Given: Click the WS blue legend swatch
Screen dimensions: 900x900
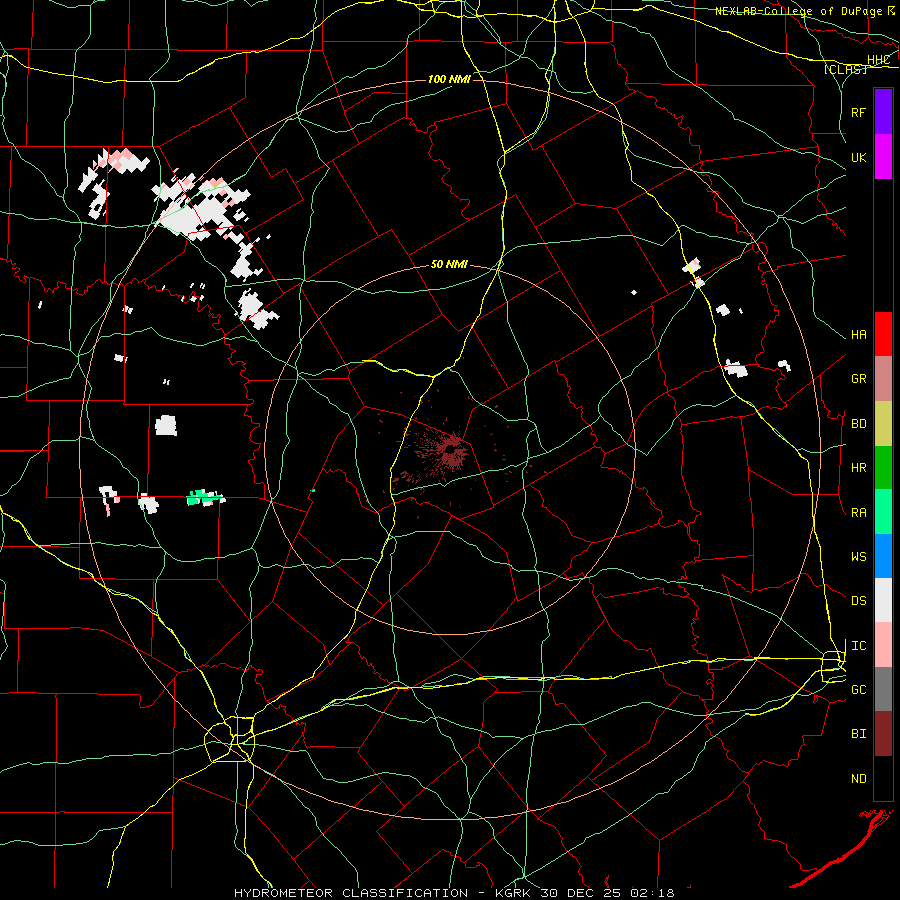Looking at the screenshot, I should point(883,556).
